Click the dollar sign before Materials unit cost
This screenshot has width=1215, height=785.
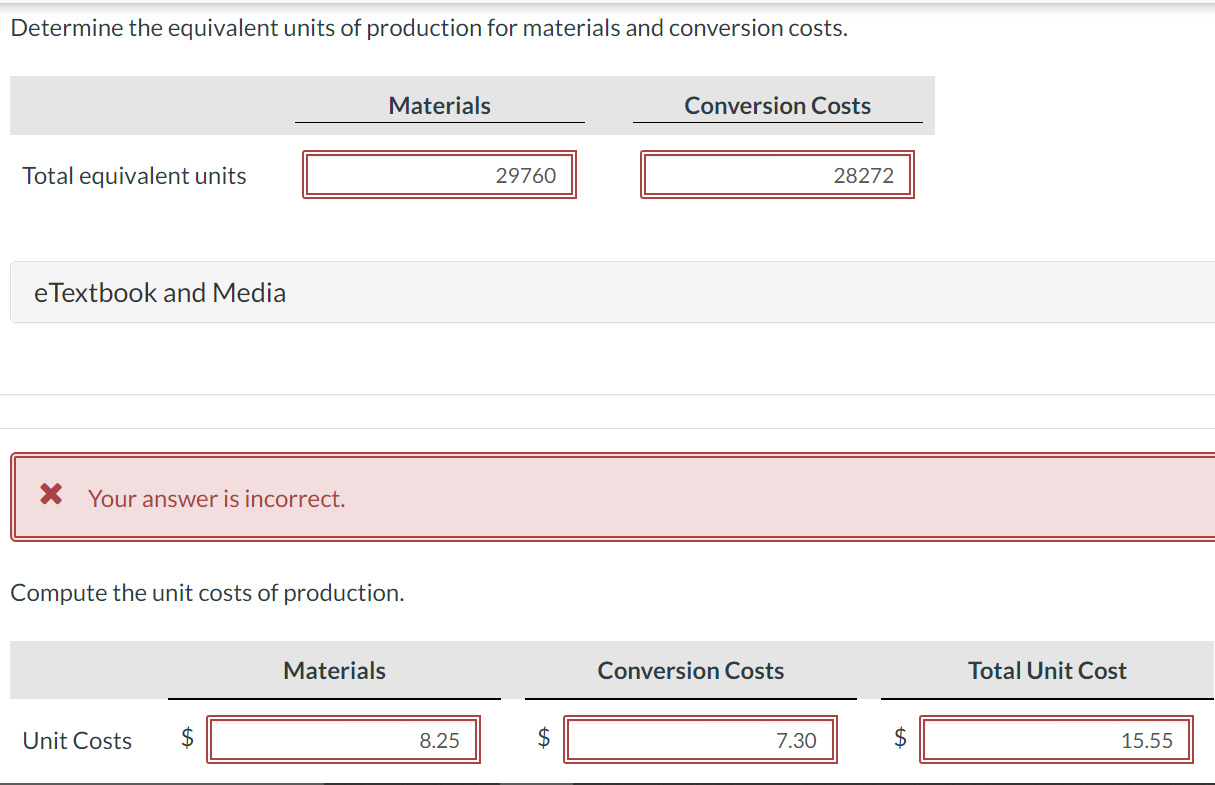click(187, 739)
